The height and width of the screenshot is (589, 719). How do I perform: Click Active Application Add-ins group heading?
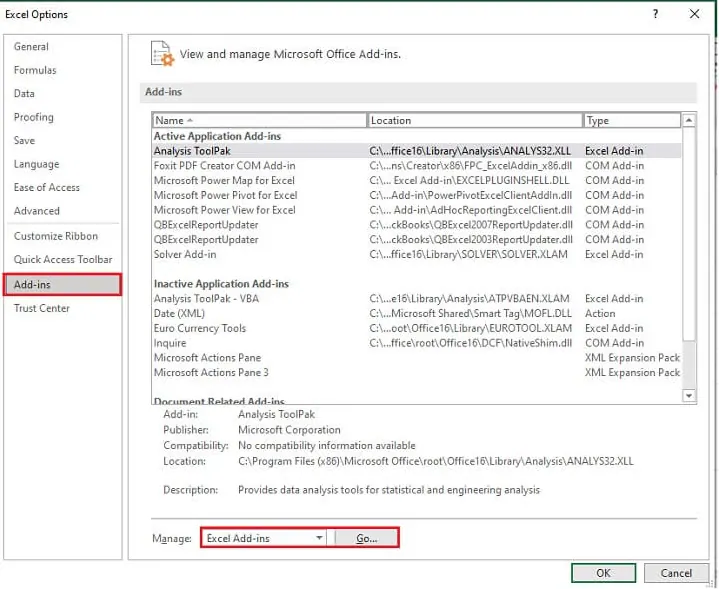[x=217, y=136]
